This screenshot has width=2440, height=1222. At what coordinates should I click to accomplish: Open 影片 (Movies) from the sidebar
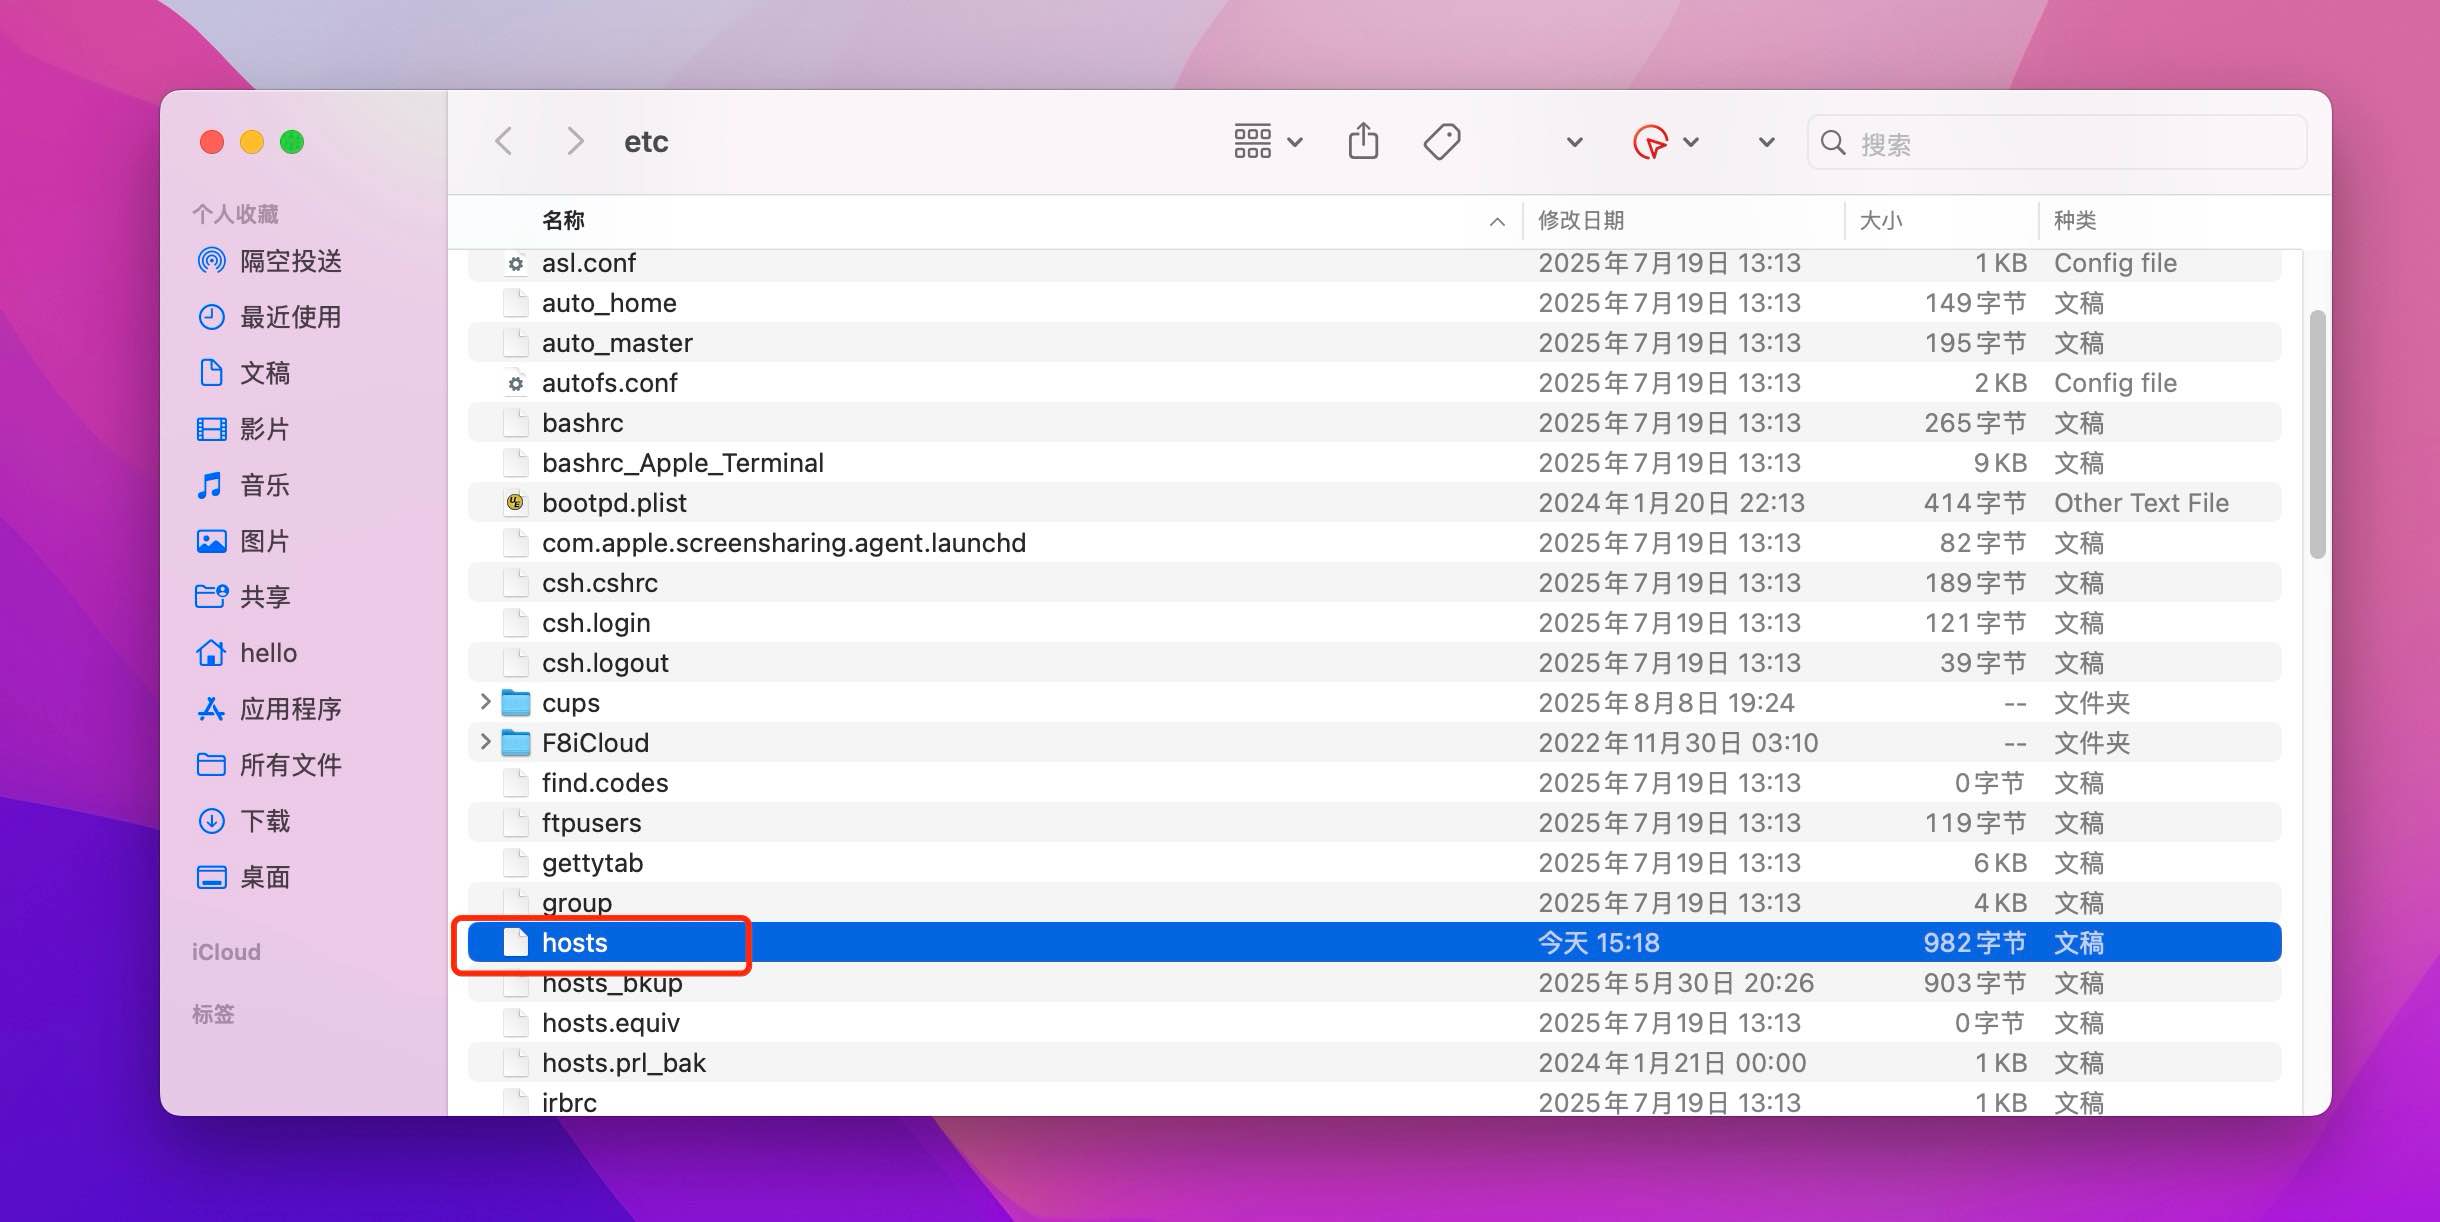click(x=266, y=429)
